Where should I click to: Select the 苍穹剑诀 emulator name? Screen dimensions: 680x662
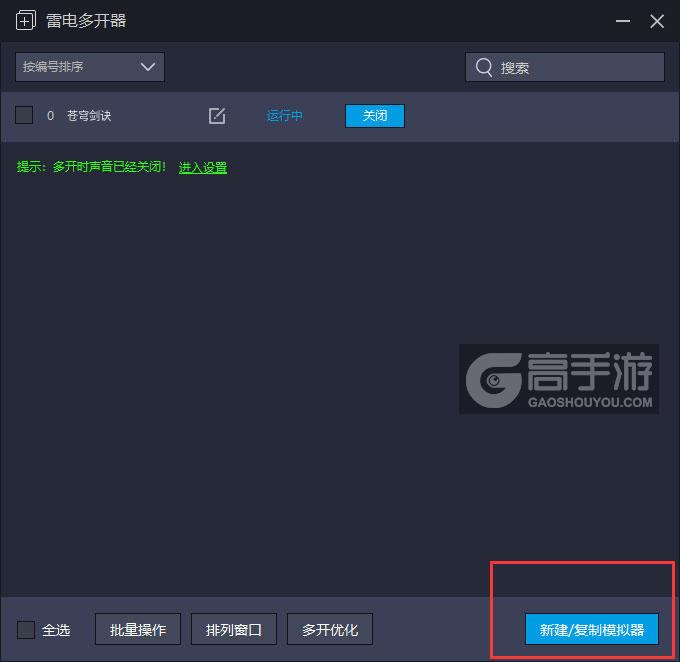click(x=89, y=116)
